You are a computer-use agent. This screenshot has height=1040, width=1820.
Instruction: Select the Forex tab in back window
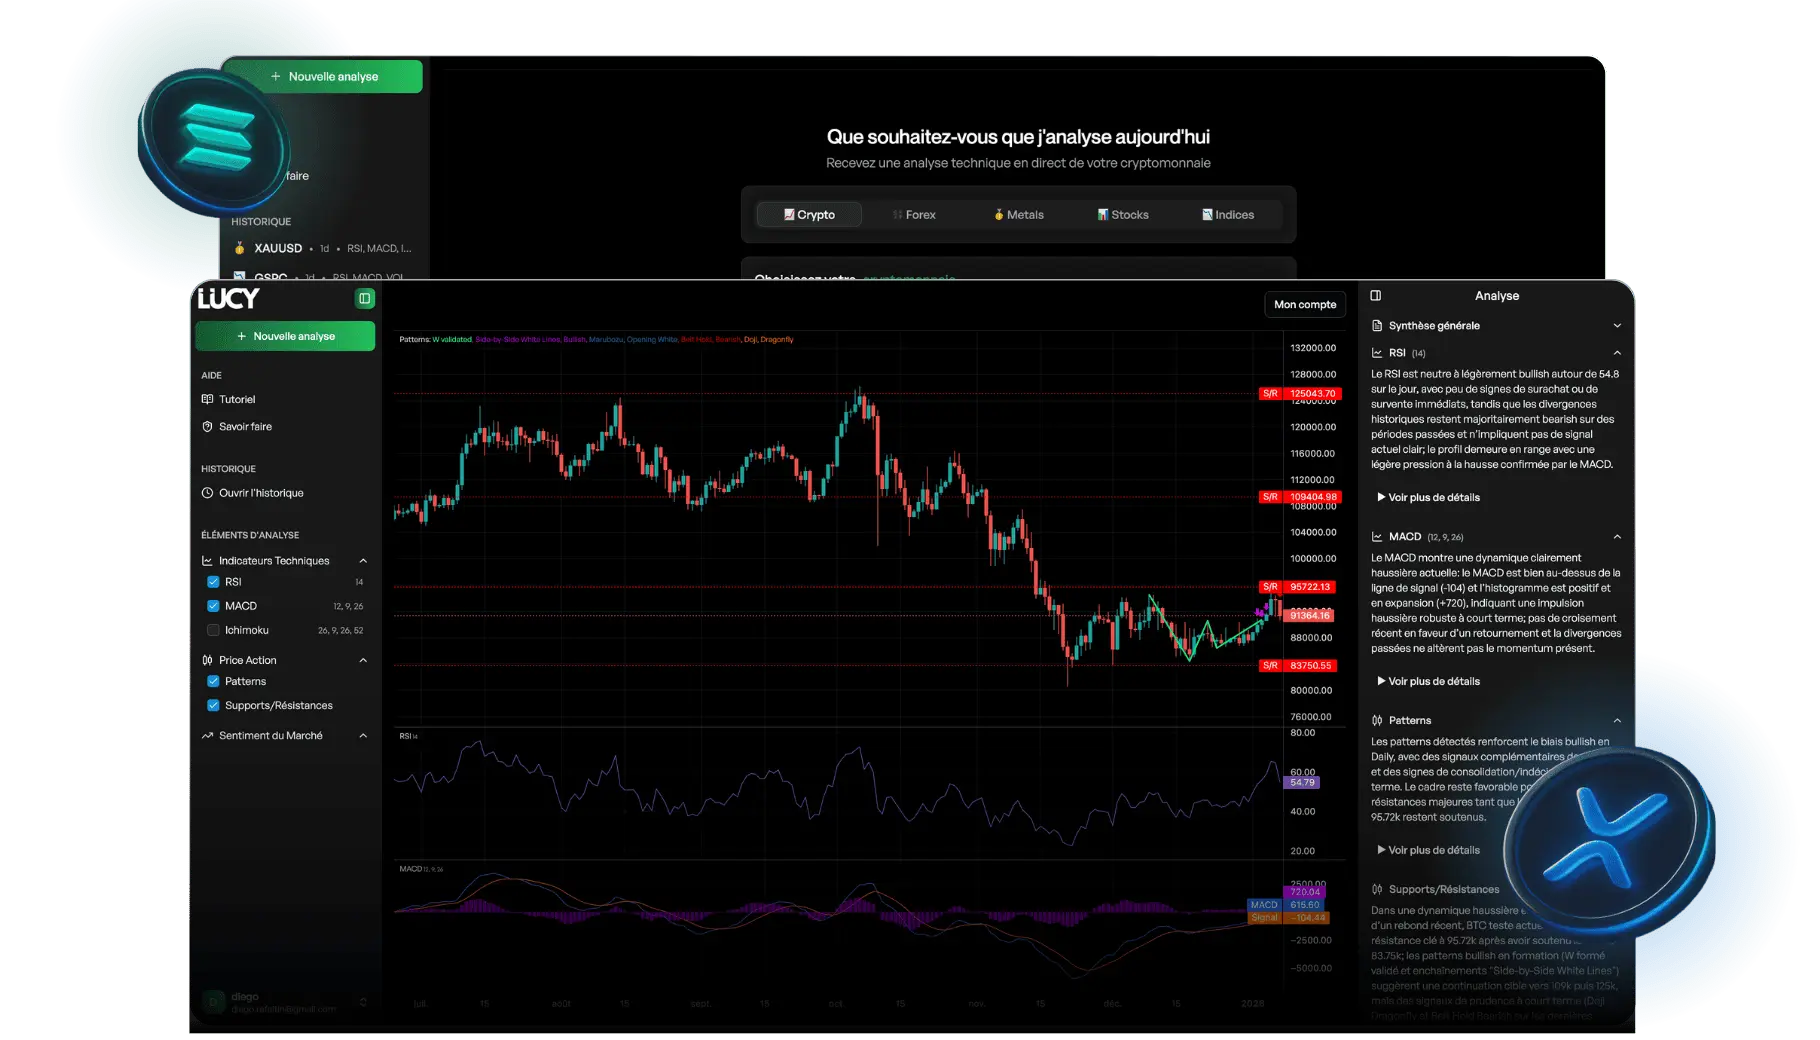tap(914, 215)
